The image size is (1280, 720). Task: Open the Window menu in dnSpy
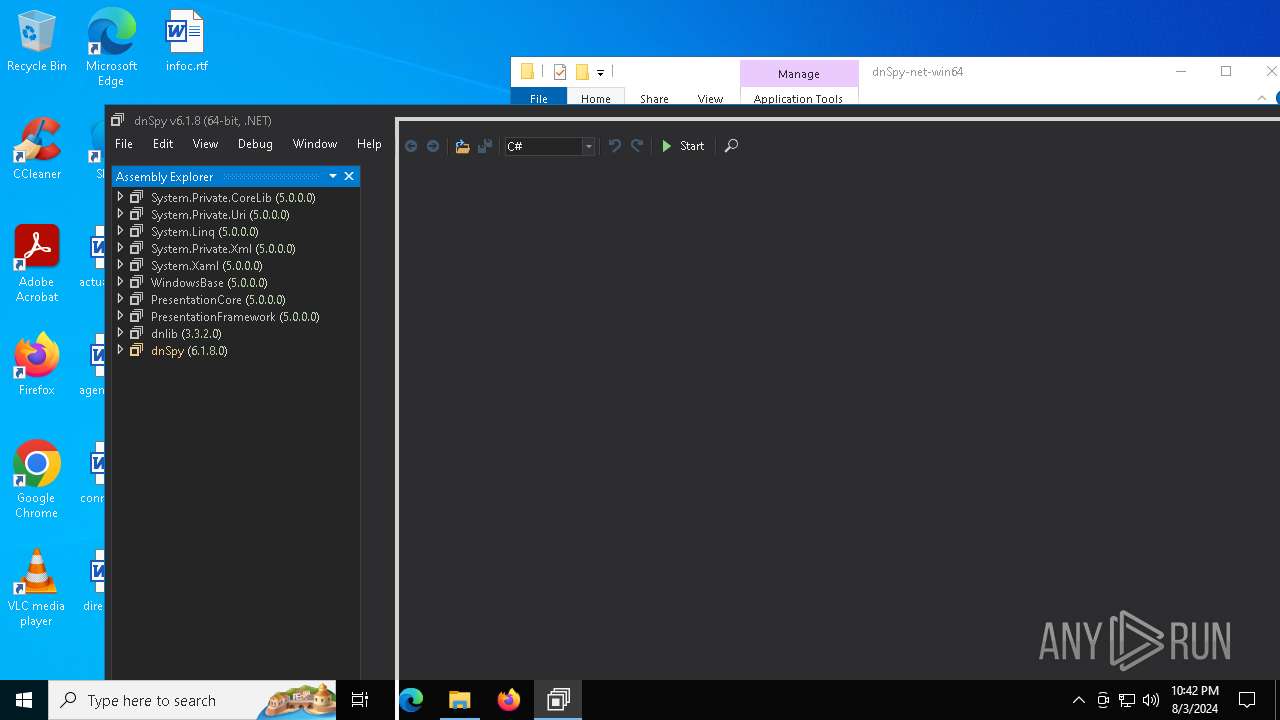[x=315, y=144]
